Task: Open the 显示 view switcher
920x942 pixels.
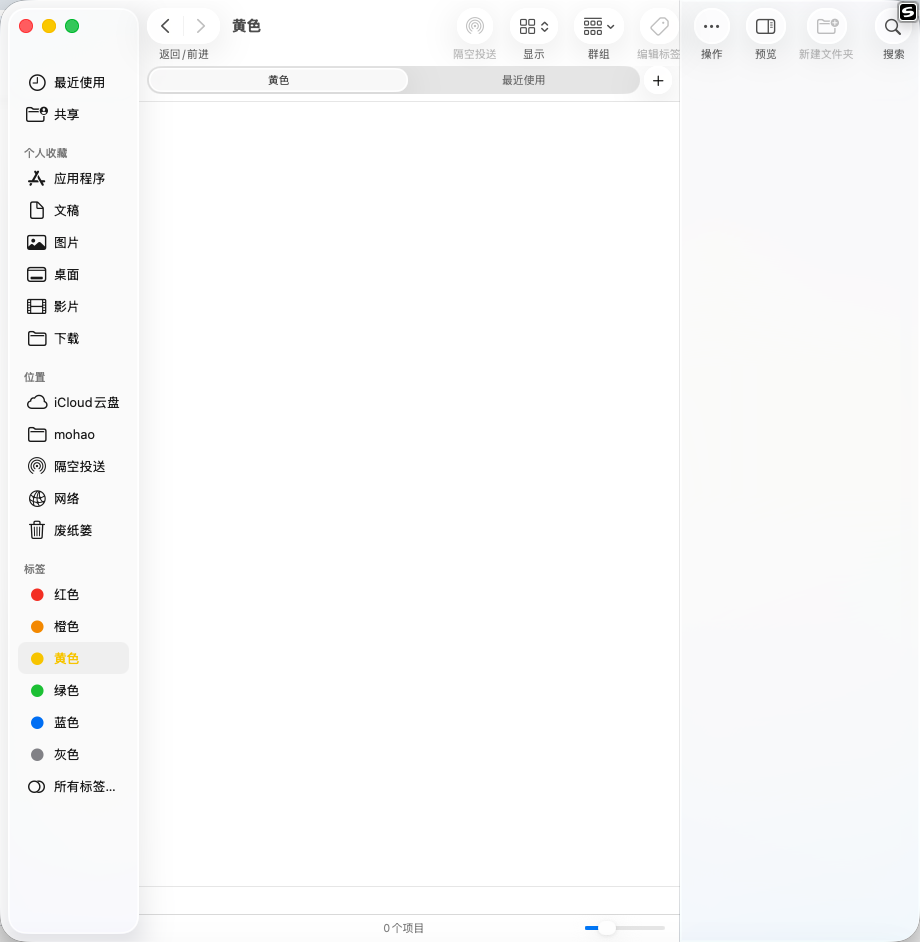Action: click(534, 26)
